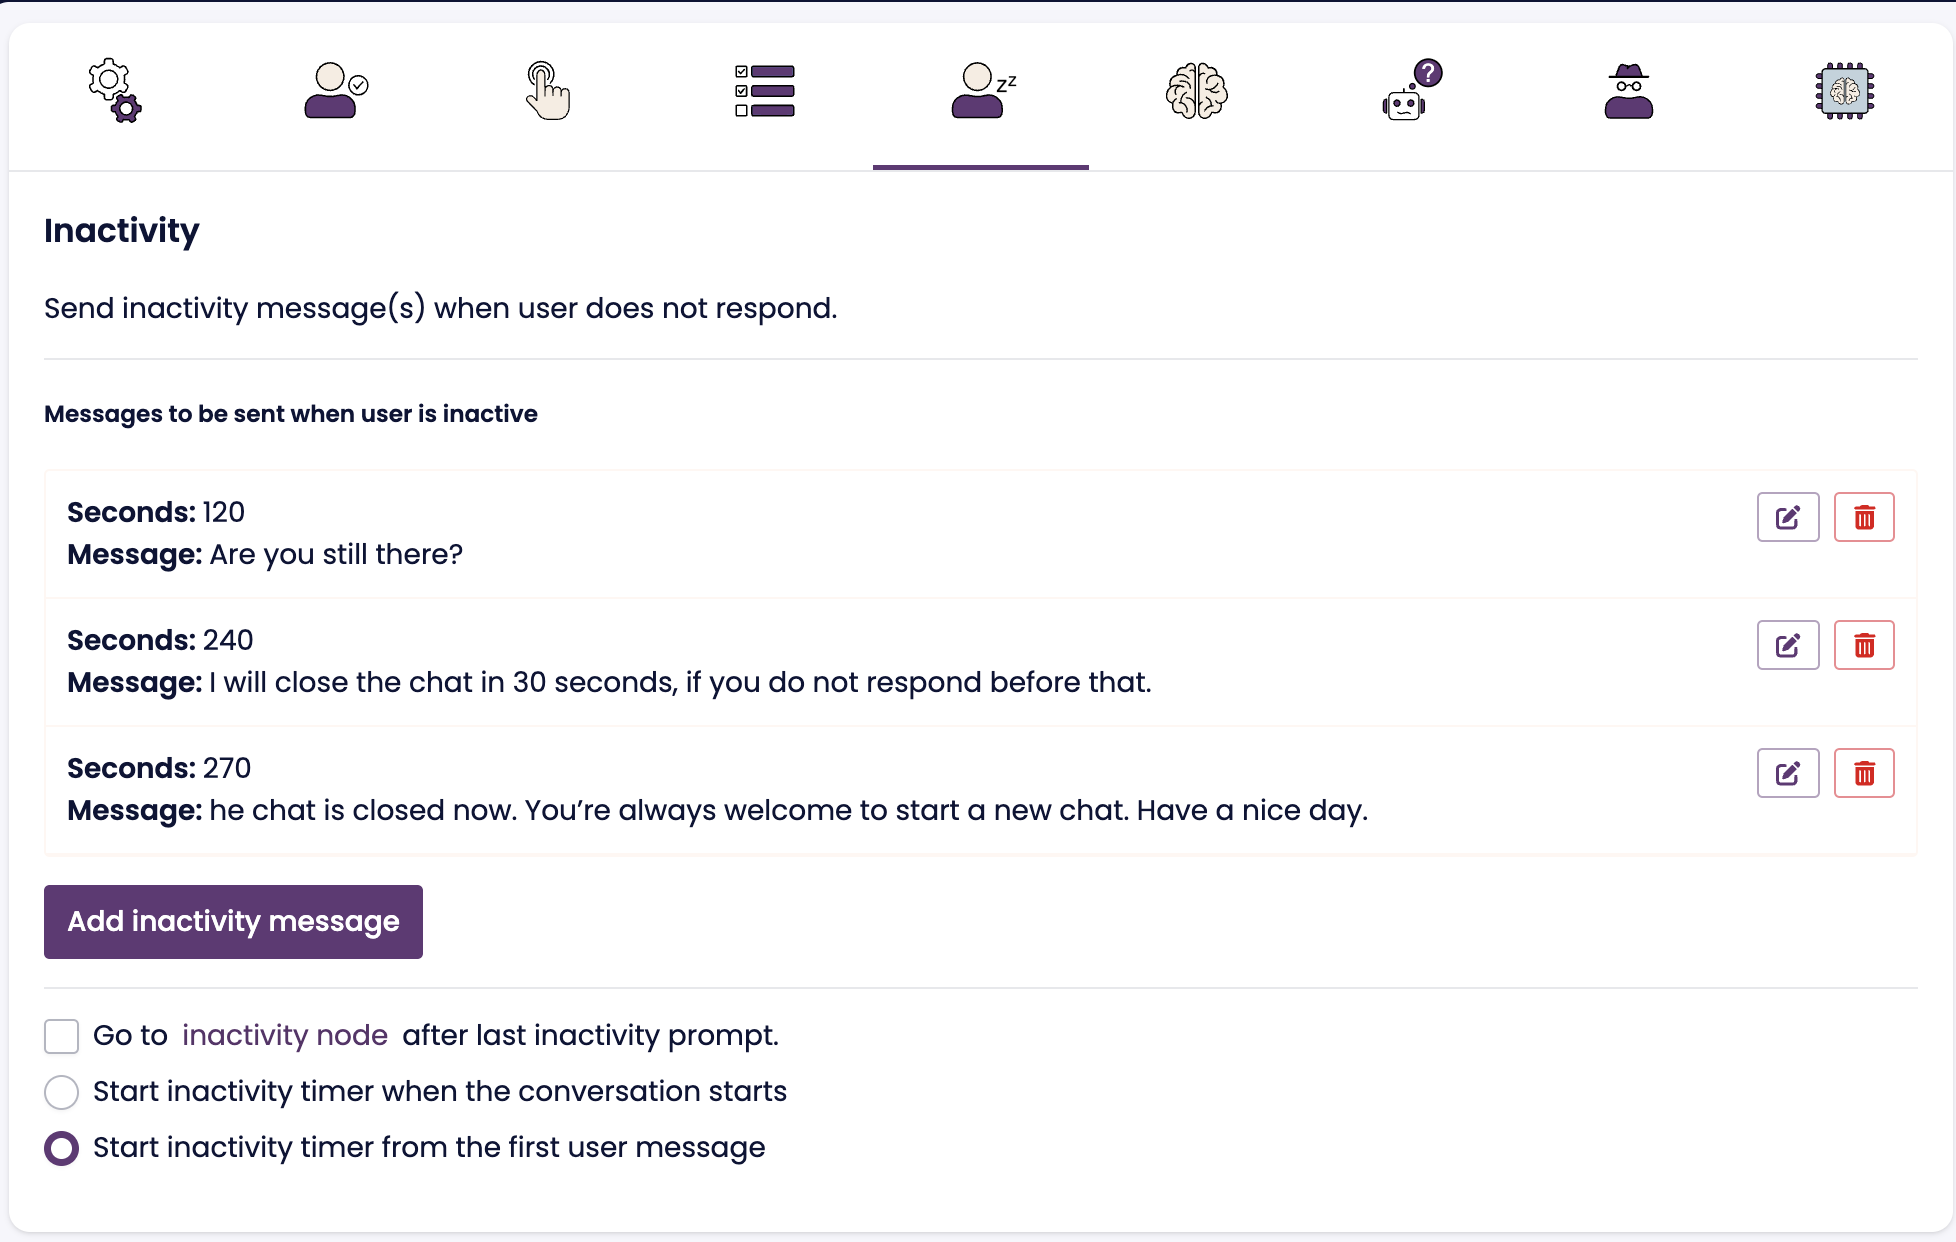This screenshot has height=1242, width=1956.
Task: Edit the 270 seconds inactivity message
Action: tap(1788, 773)
